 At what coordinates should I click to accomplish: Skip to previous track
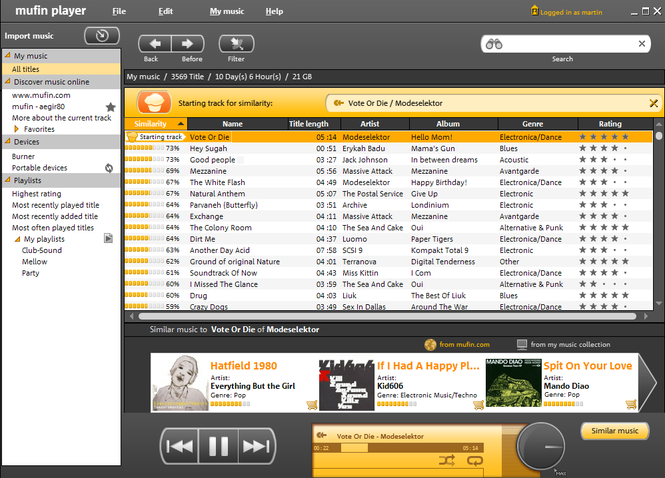point(179,446)
